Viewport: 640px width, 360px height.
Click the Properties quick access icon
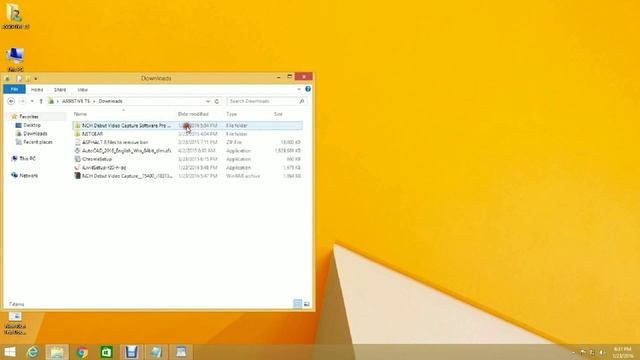pyautogui.click(x=19, y=78)
